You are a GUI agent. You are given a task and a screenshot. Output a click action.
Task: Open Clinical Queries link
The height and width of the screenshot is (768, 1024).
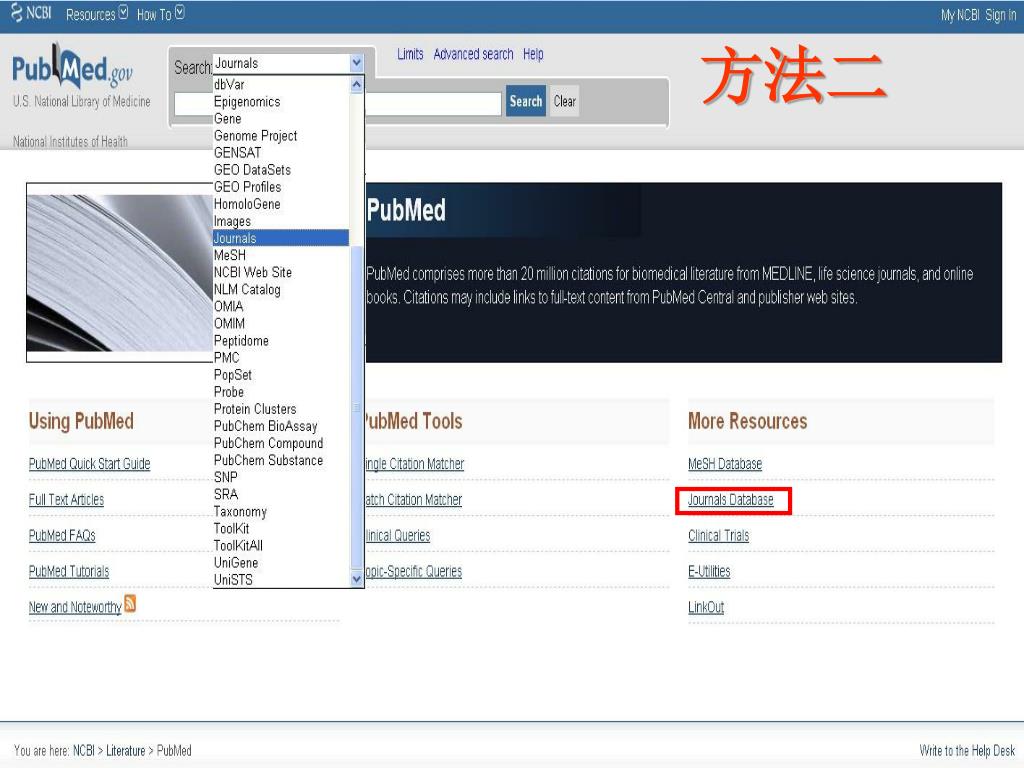(x=398, y=536)
